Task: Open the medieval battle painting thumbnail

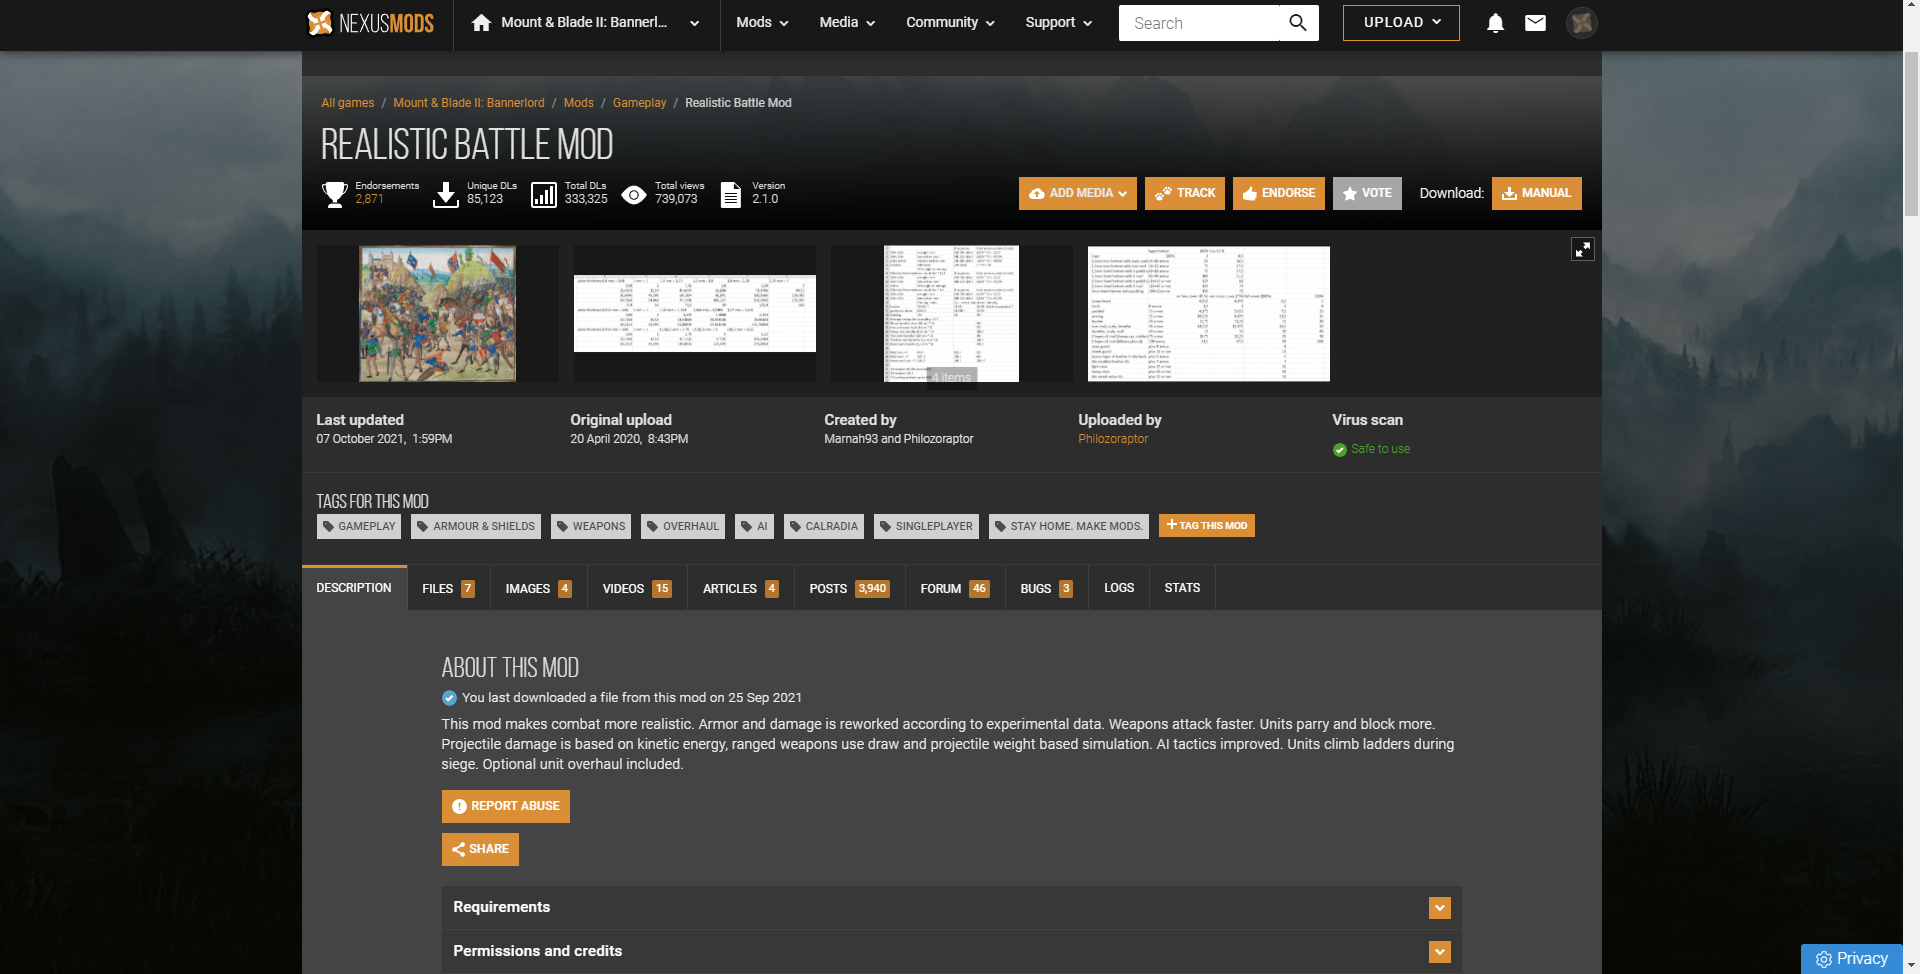Action: 438,314
